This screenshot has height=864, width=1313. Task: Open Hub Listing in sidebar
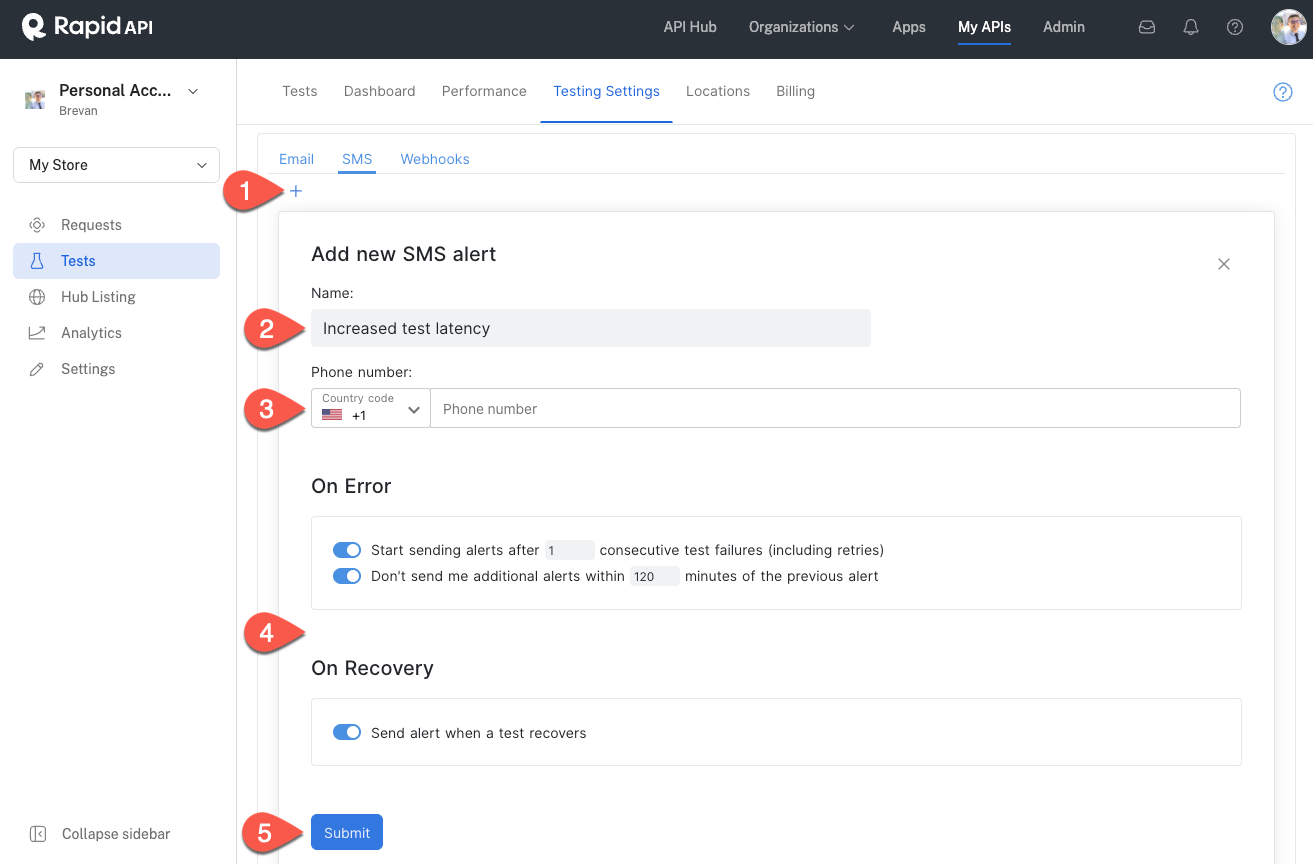click(x=98, y=297)
